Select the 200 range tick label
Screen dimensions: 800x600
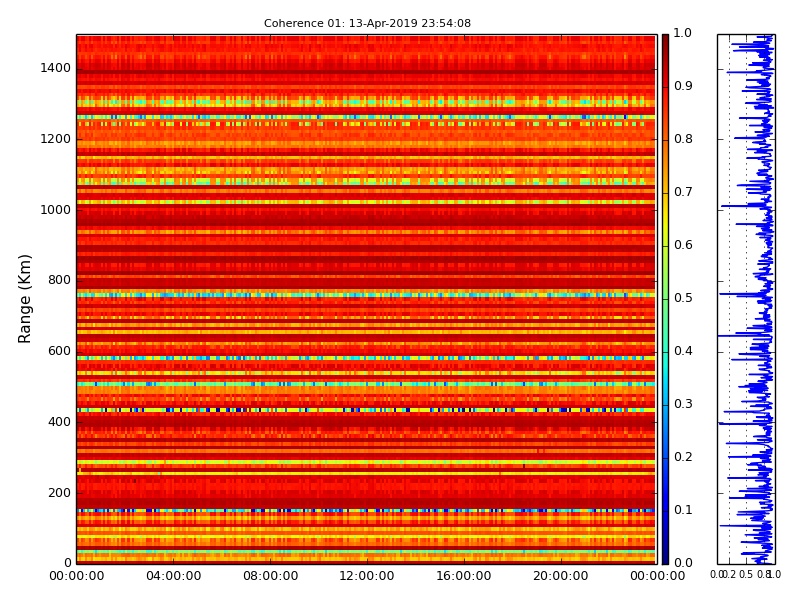point(59,493)
